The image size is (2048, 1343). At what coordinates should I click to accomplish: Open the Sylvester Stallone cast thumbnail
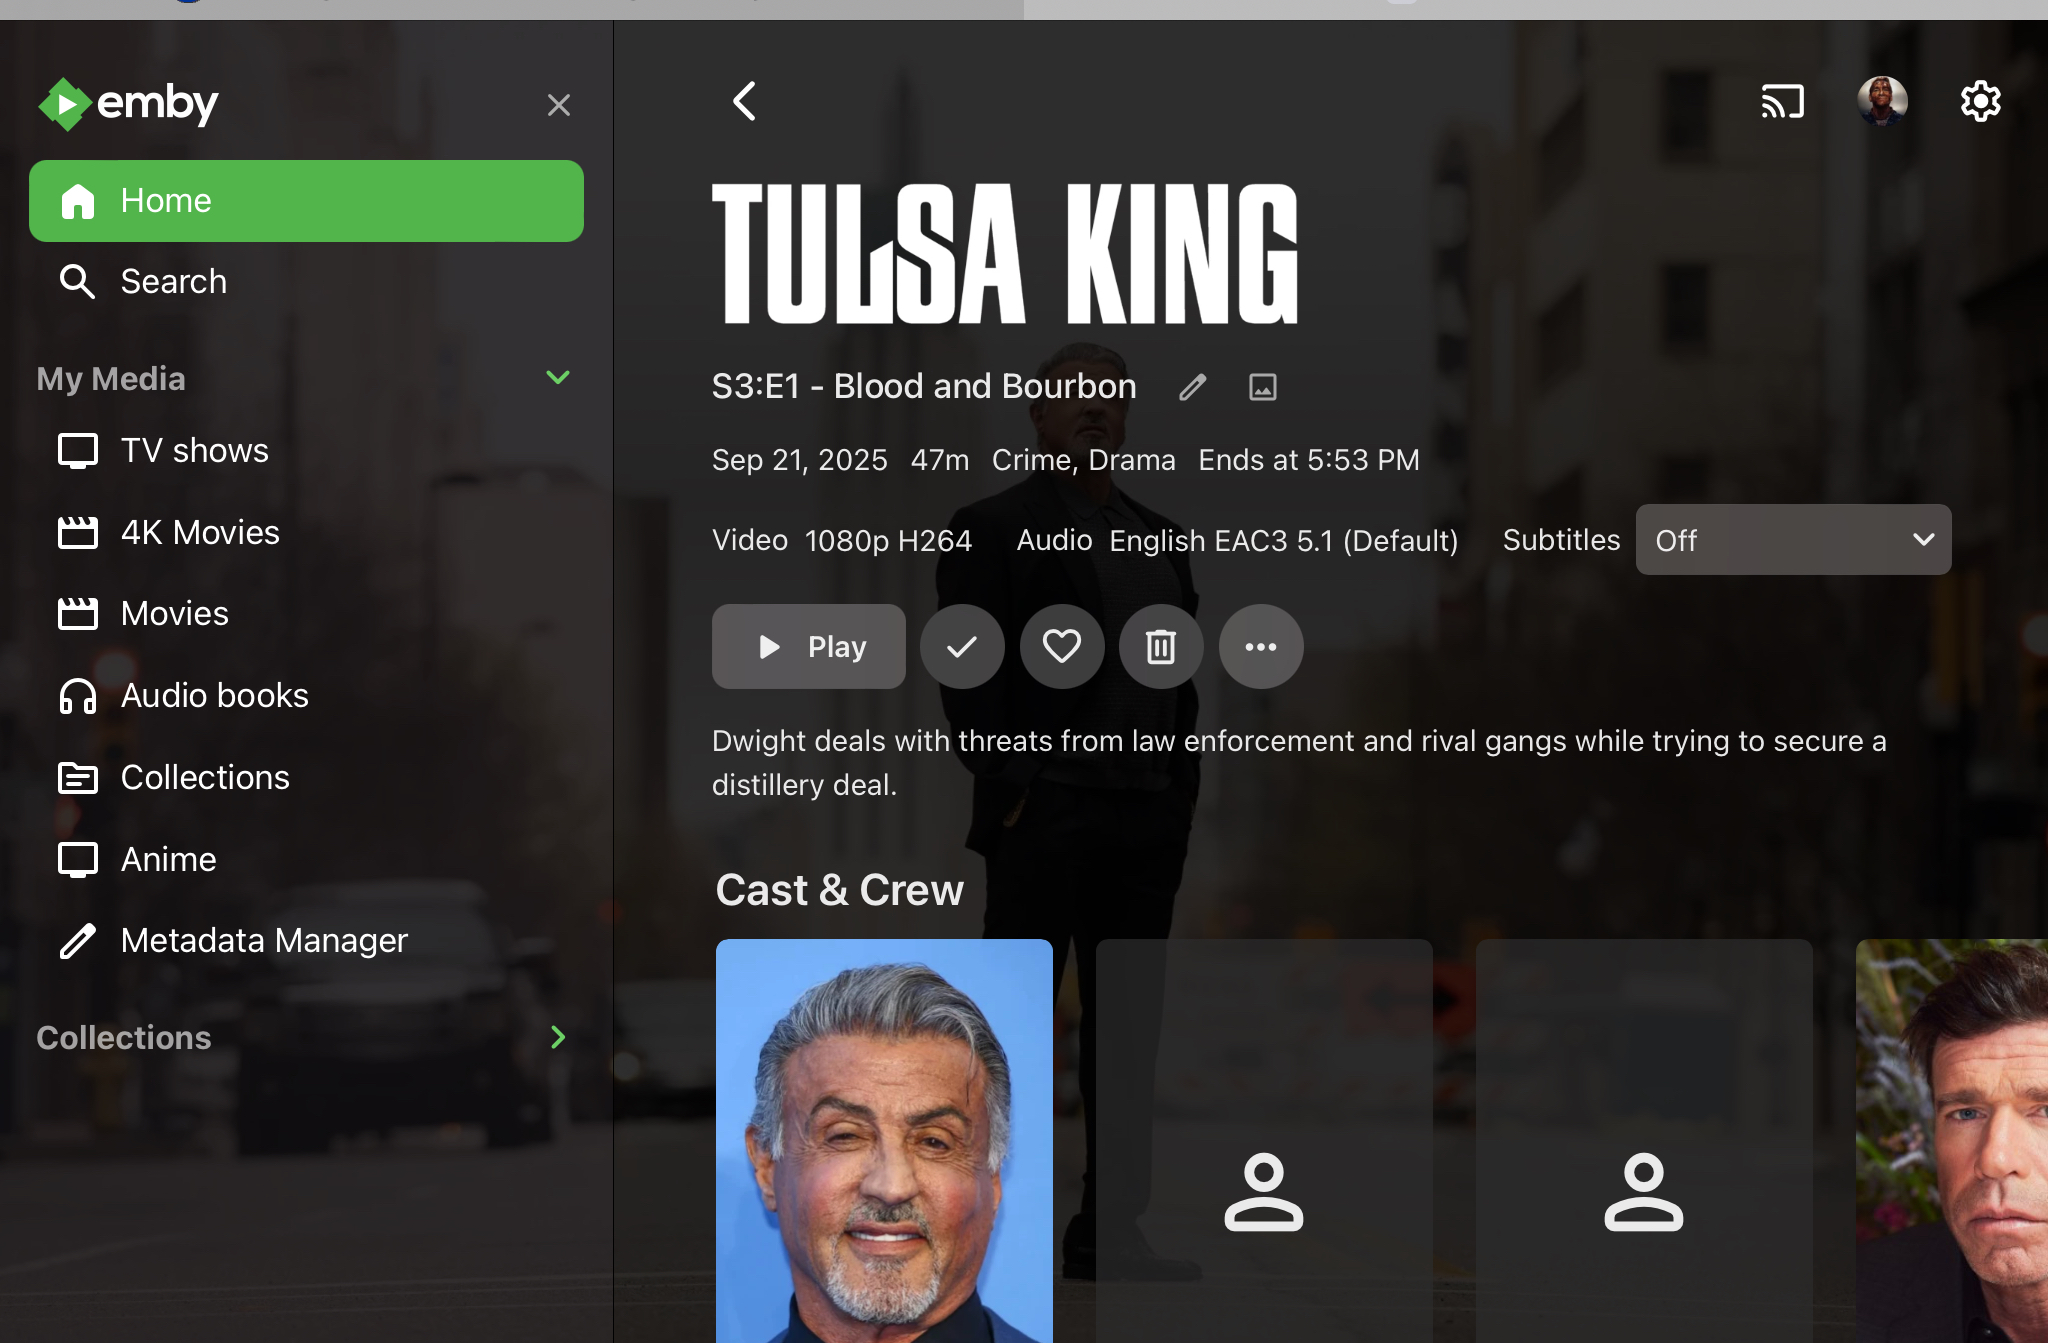pos(884,1141)
